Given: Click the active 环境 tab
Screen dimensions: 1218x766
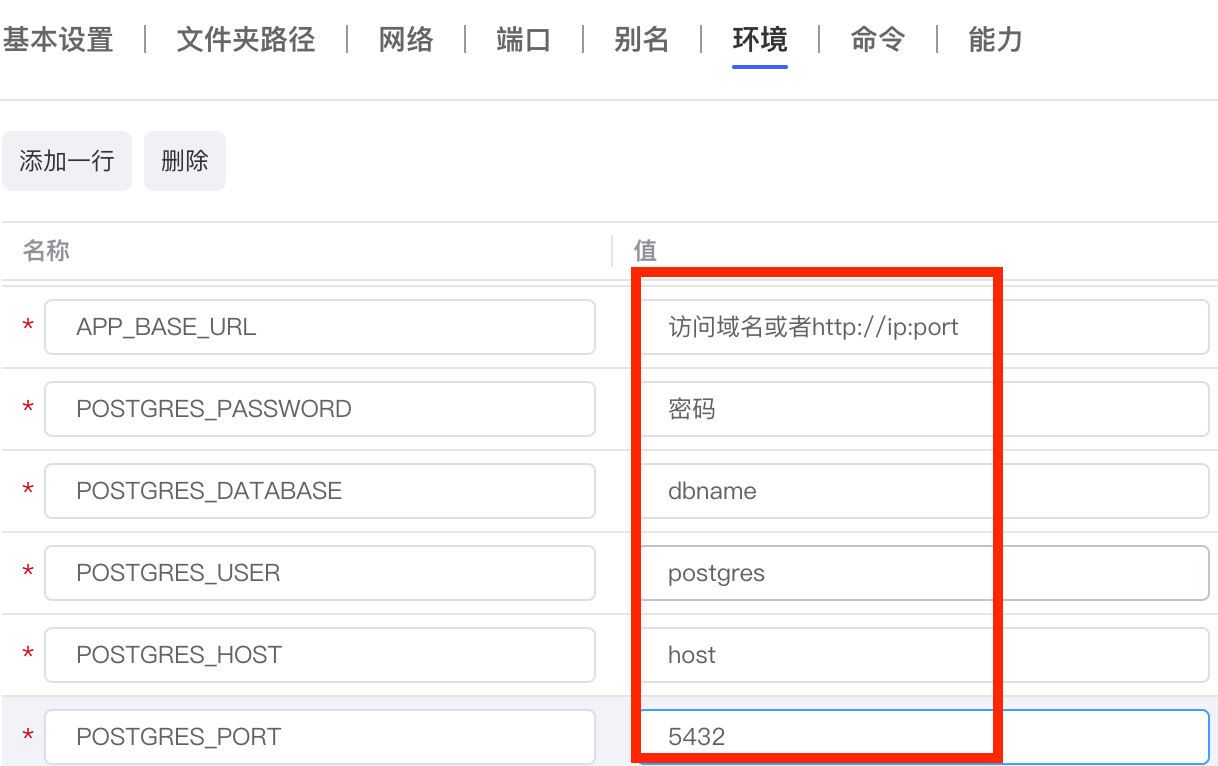Looking at the screenshot, I should (x=759, y=40).
